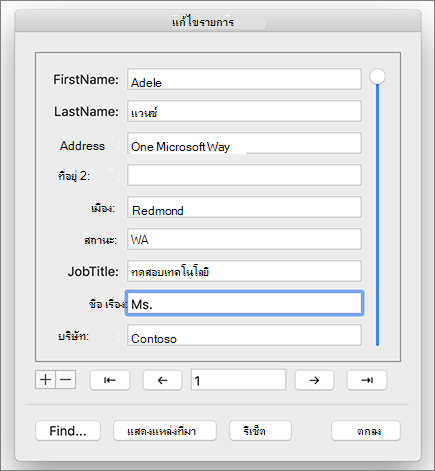Go to previous record arrow
The image size is (435, 471).
coord(162,380)
